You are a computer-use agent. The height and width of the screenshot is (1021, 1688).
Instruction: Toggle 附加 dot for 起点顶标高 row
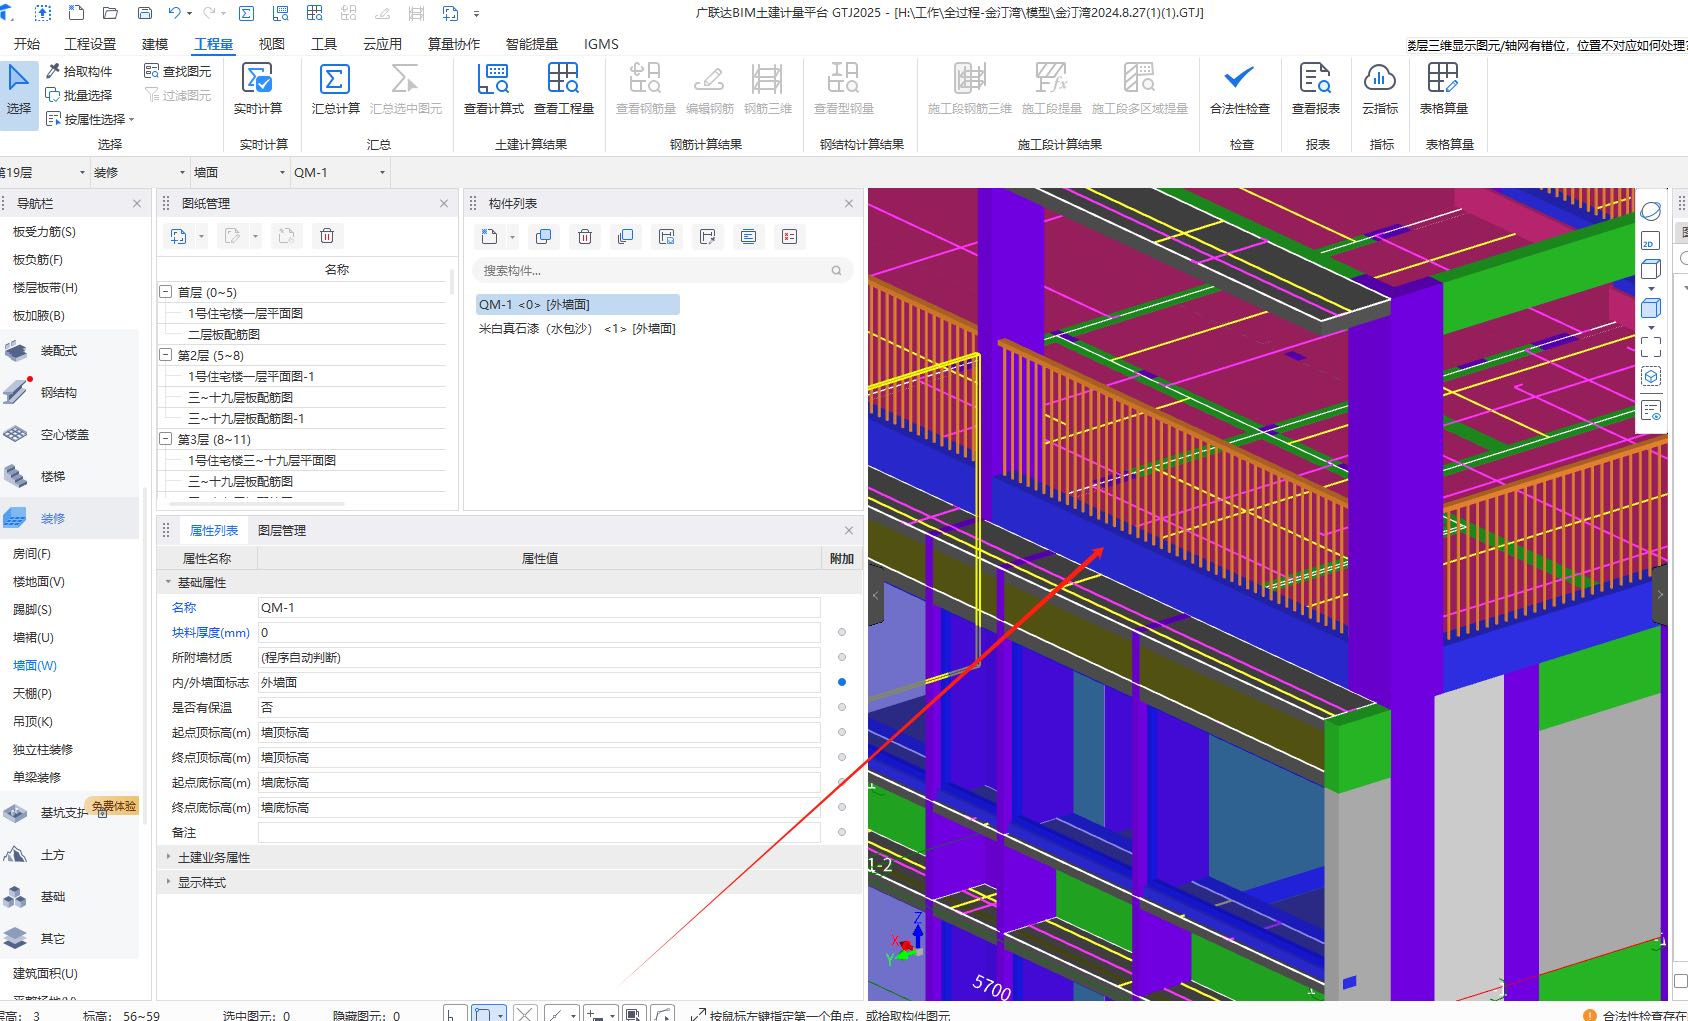tap(842, 732)
